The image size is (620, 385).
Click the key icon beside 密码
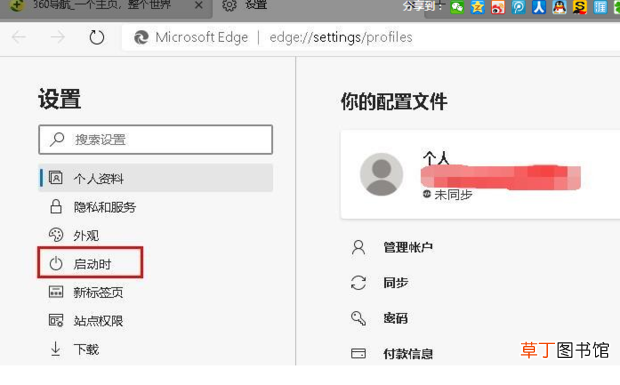click(358, 318)
